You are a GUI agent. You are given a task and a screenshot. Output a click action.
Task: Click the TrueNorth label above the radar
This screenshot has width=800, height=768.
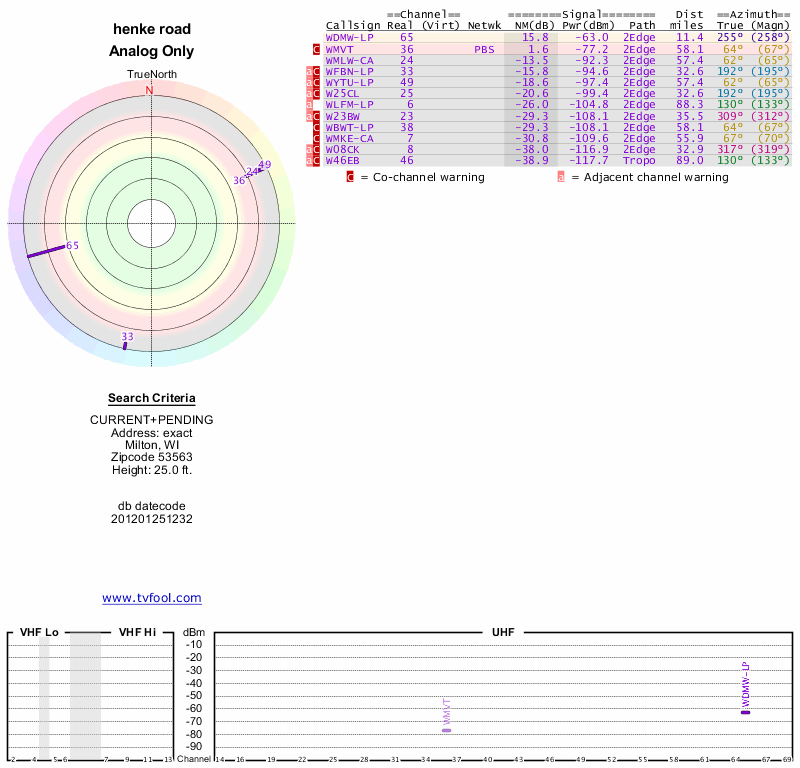point(152,75)
